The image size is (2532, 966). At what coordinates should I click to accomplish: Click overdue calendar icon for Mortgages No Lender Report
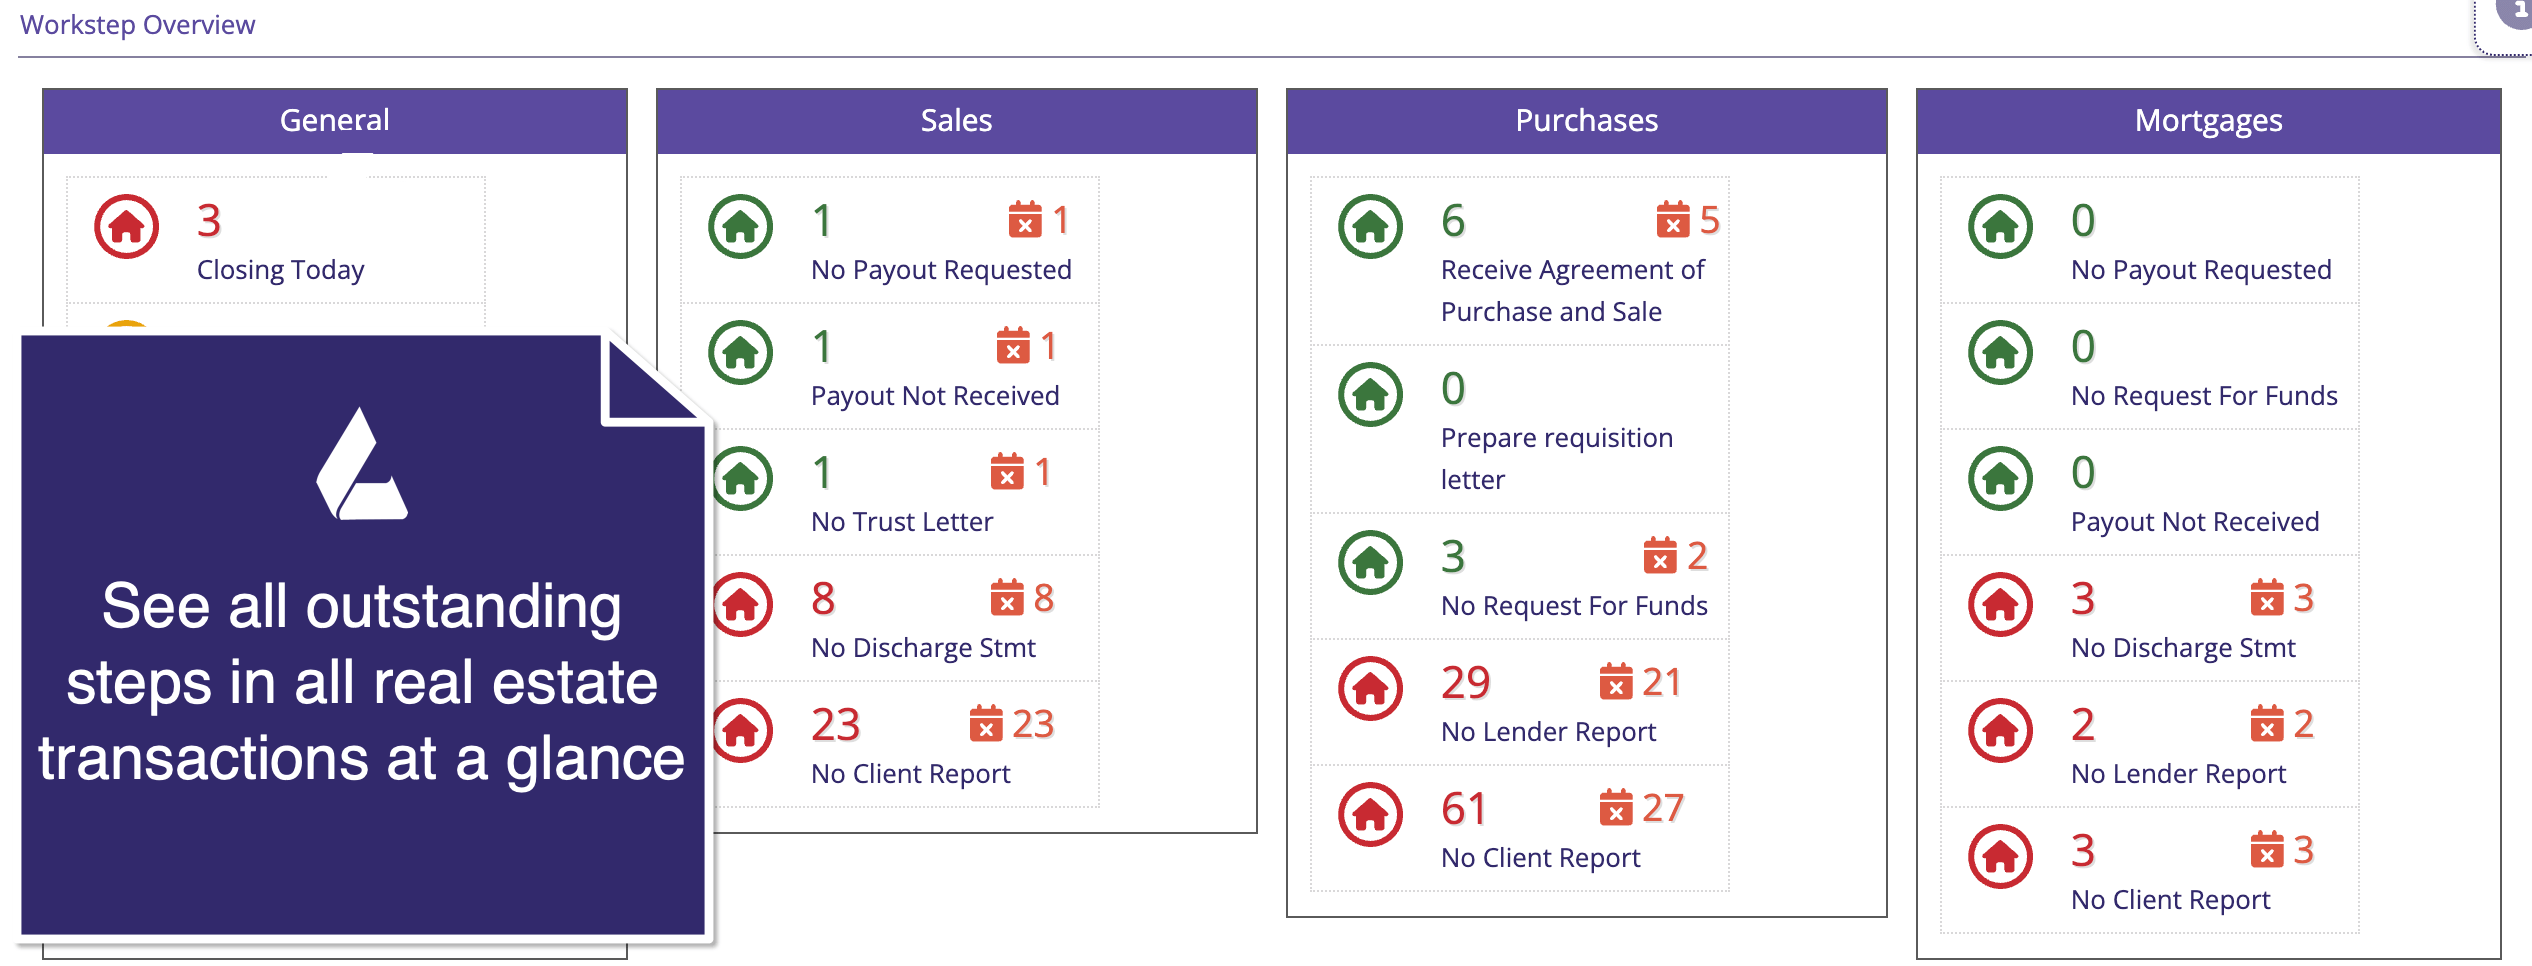[x=2266, y=724]
